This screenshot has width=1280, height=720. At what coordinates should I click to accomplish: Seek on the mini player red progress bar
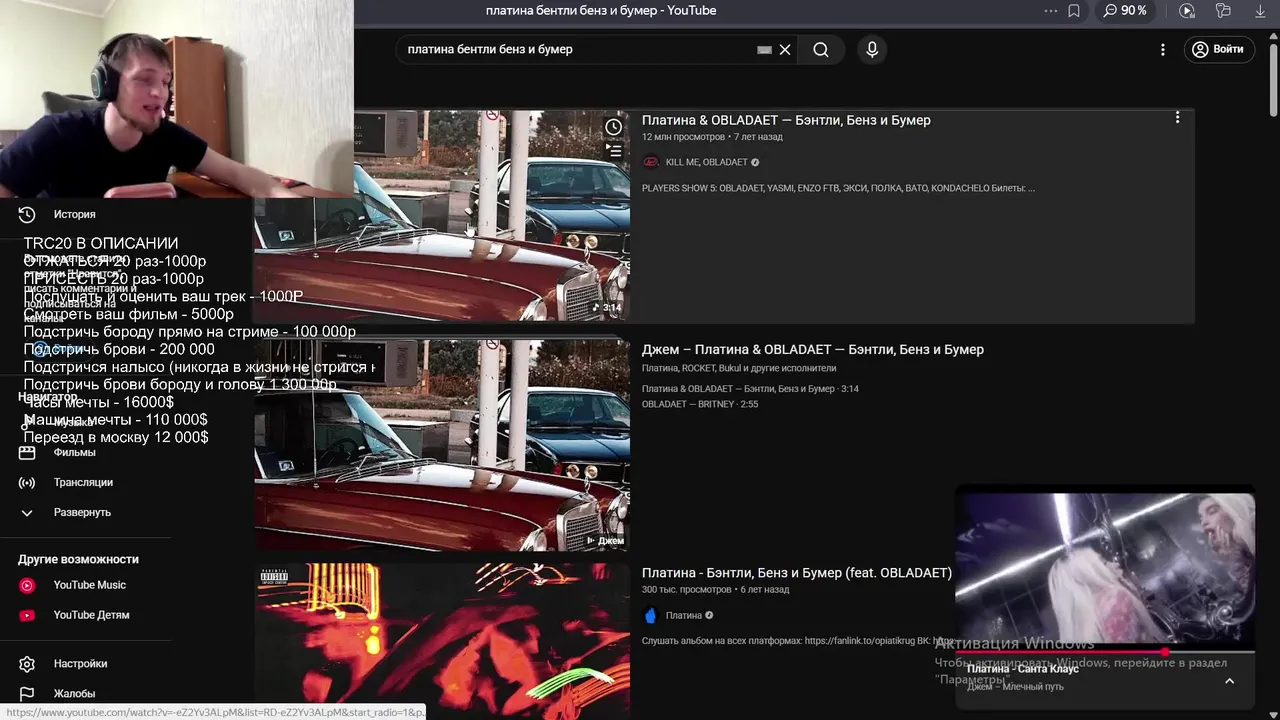1105,652
